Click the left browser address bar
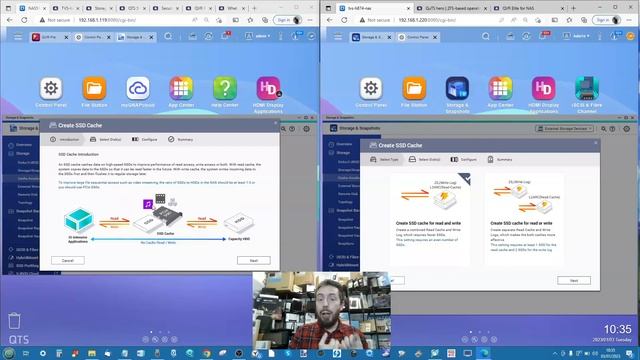The width and height of the screenshot is (640, 360). (x=131, y=20)
